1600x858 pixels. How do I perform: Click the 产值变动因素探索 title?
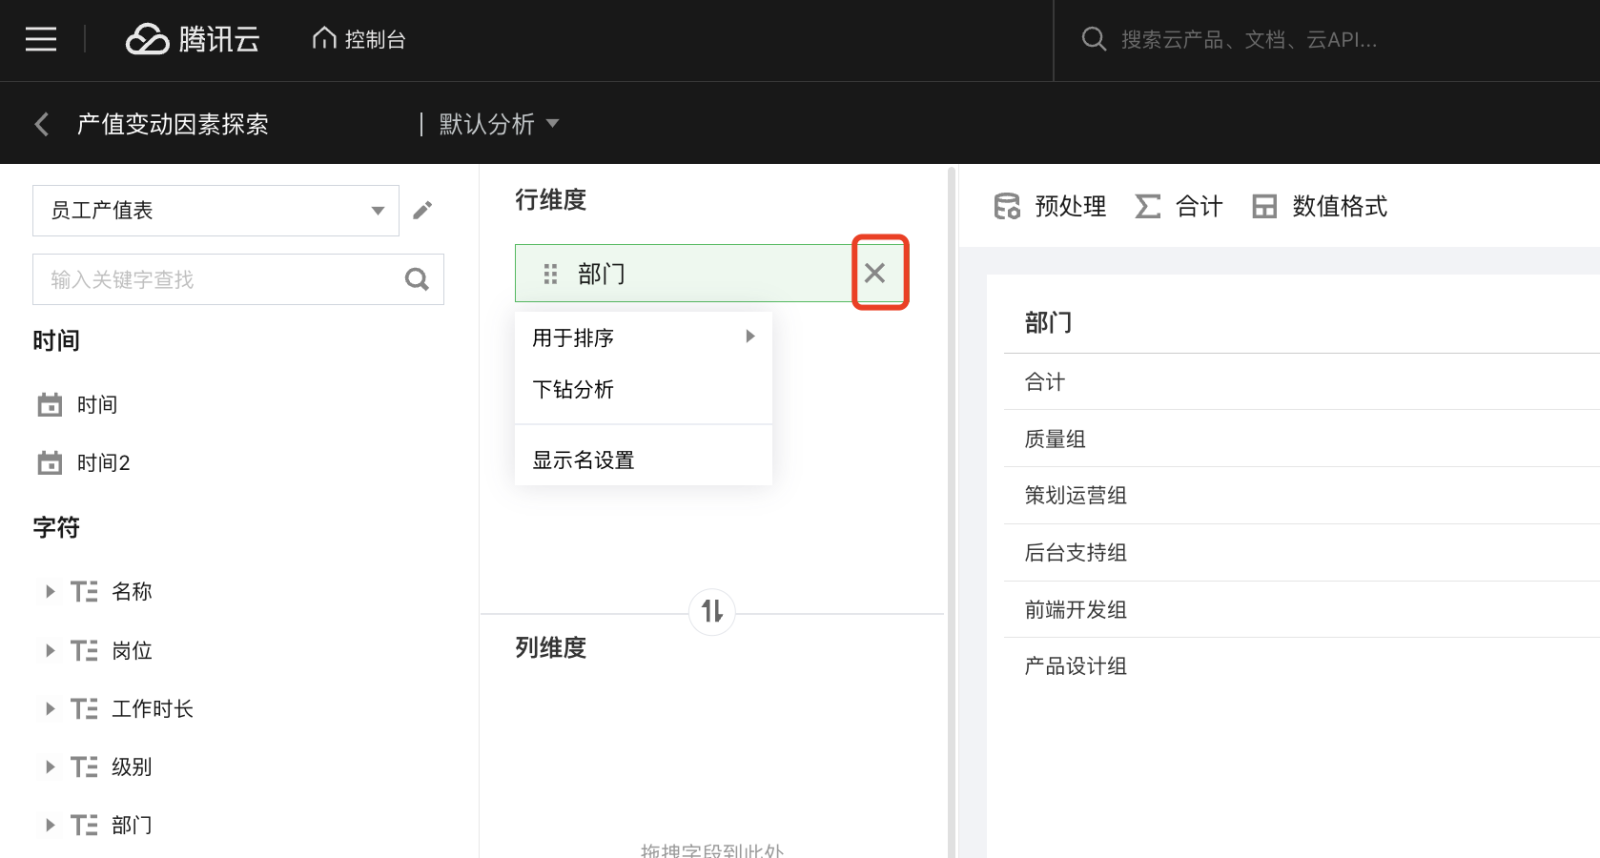click(x=173, y=124)
